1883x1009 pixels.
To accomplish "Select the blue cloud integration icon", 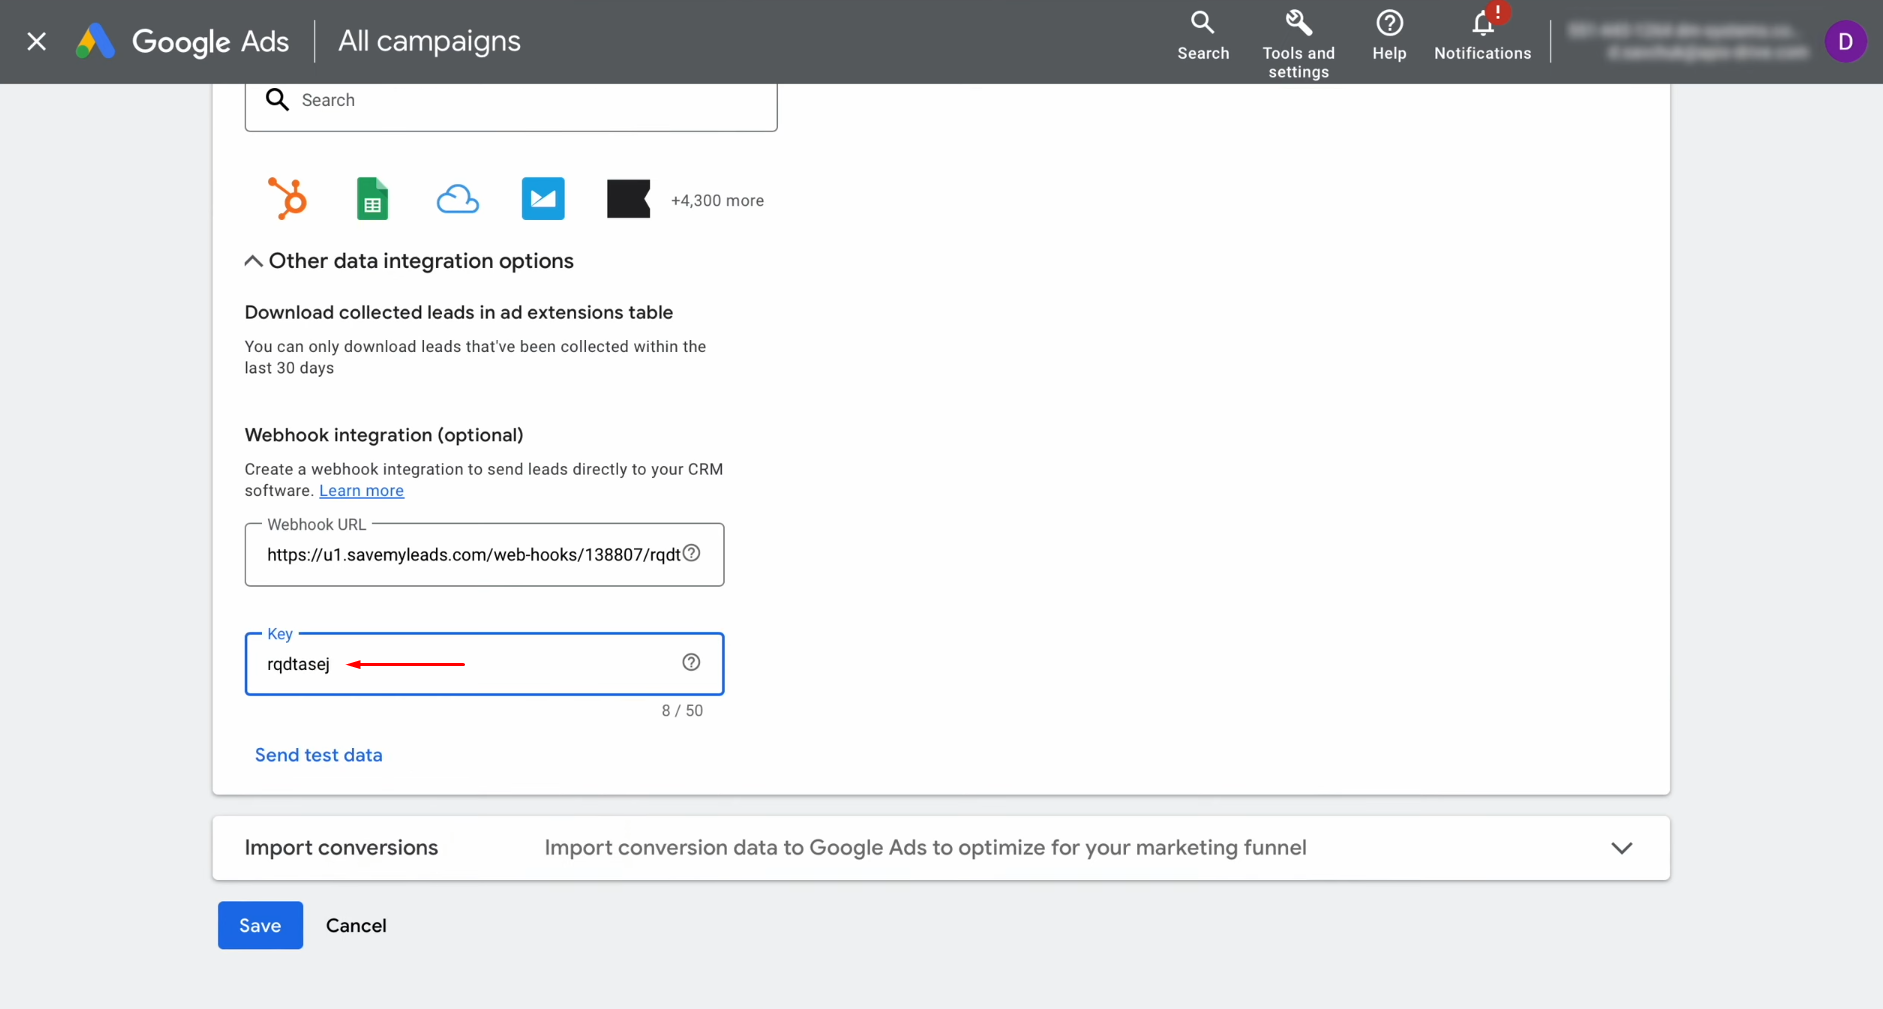I will coord(458,199).
